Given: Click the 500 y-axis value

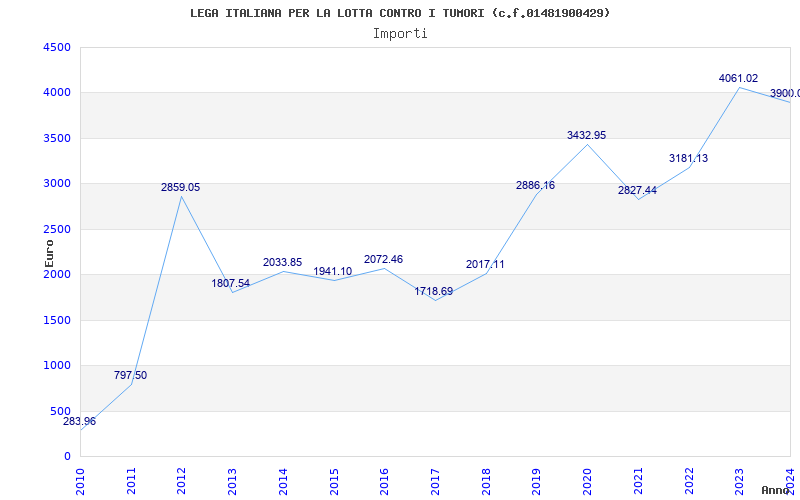Looking at the screenshot, I should [61, 411].
